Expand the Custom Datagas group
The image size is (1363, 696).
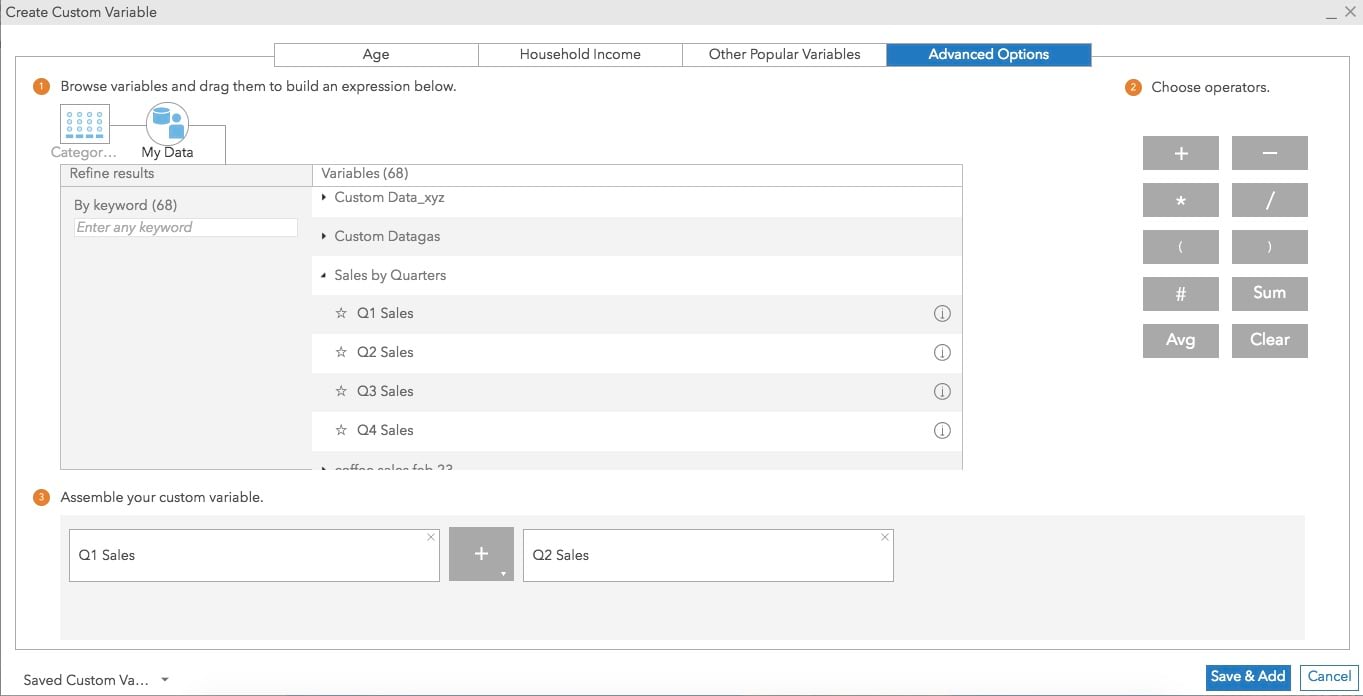(x=324, y=237)
